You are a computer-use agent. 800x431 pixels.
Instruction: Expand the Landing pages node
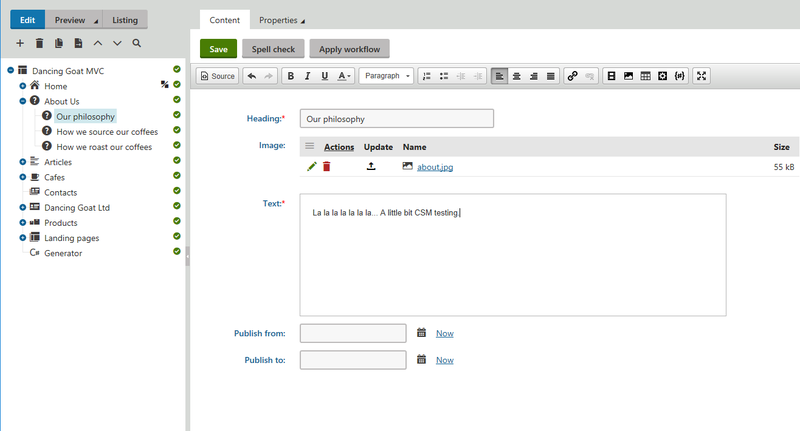pos(22,238)
